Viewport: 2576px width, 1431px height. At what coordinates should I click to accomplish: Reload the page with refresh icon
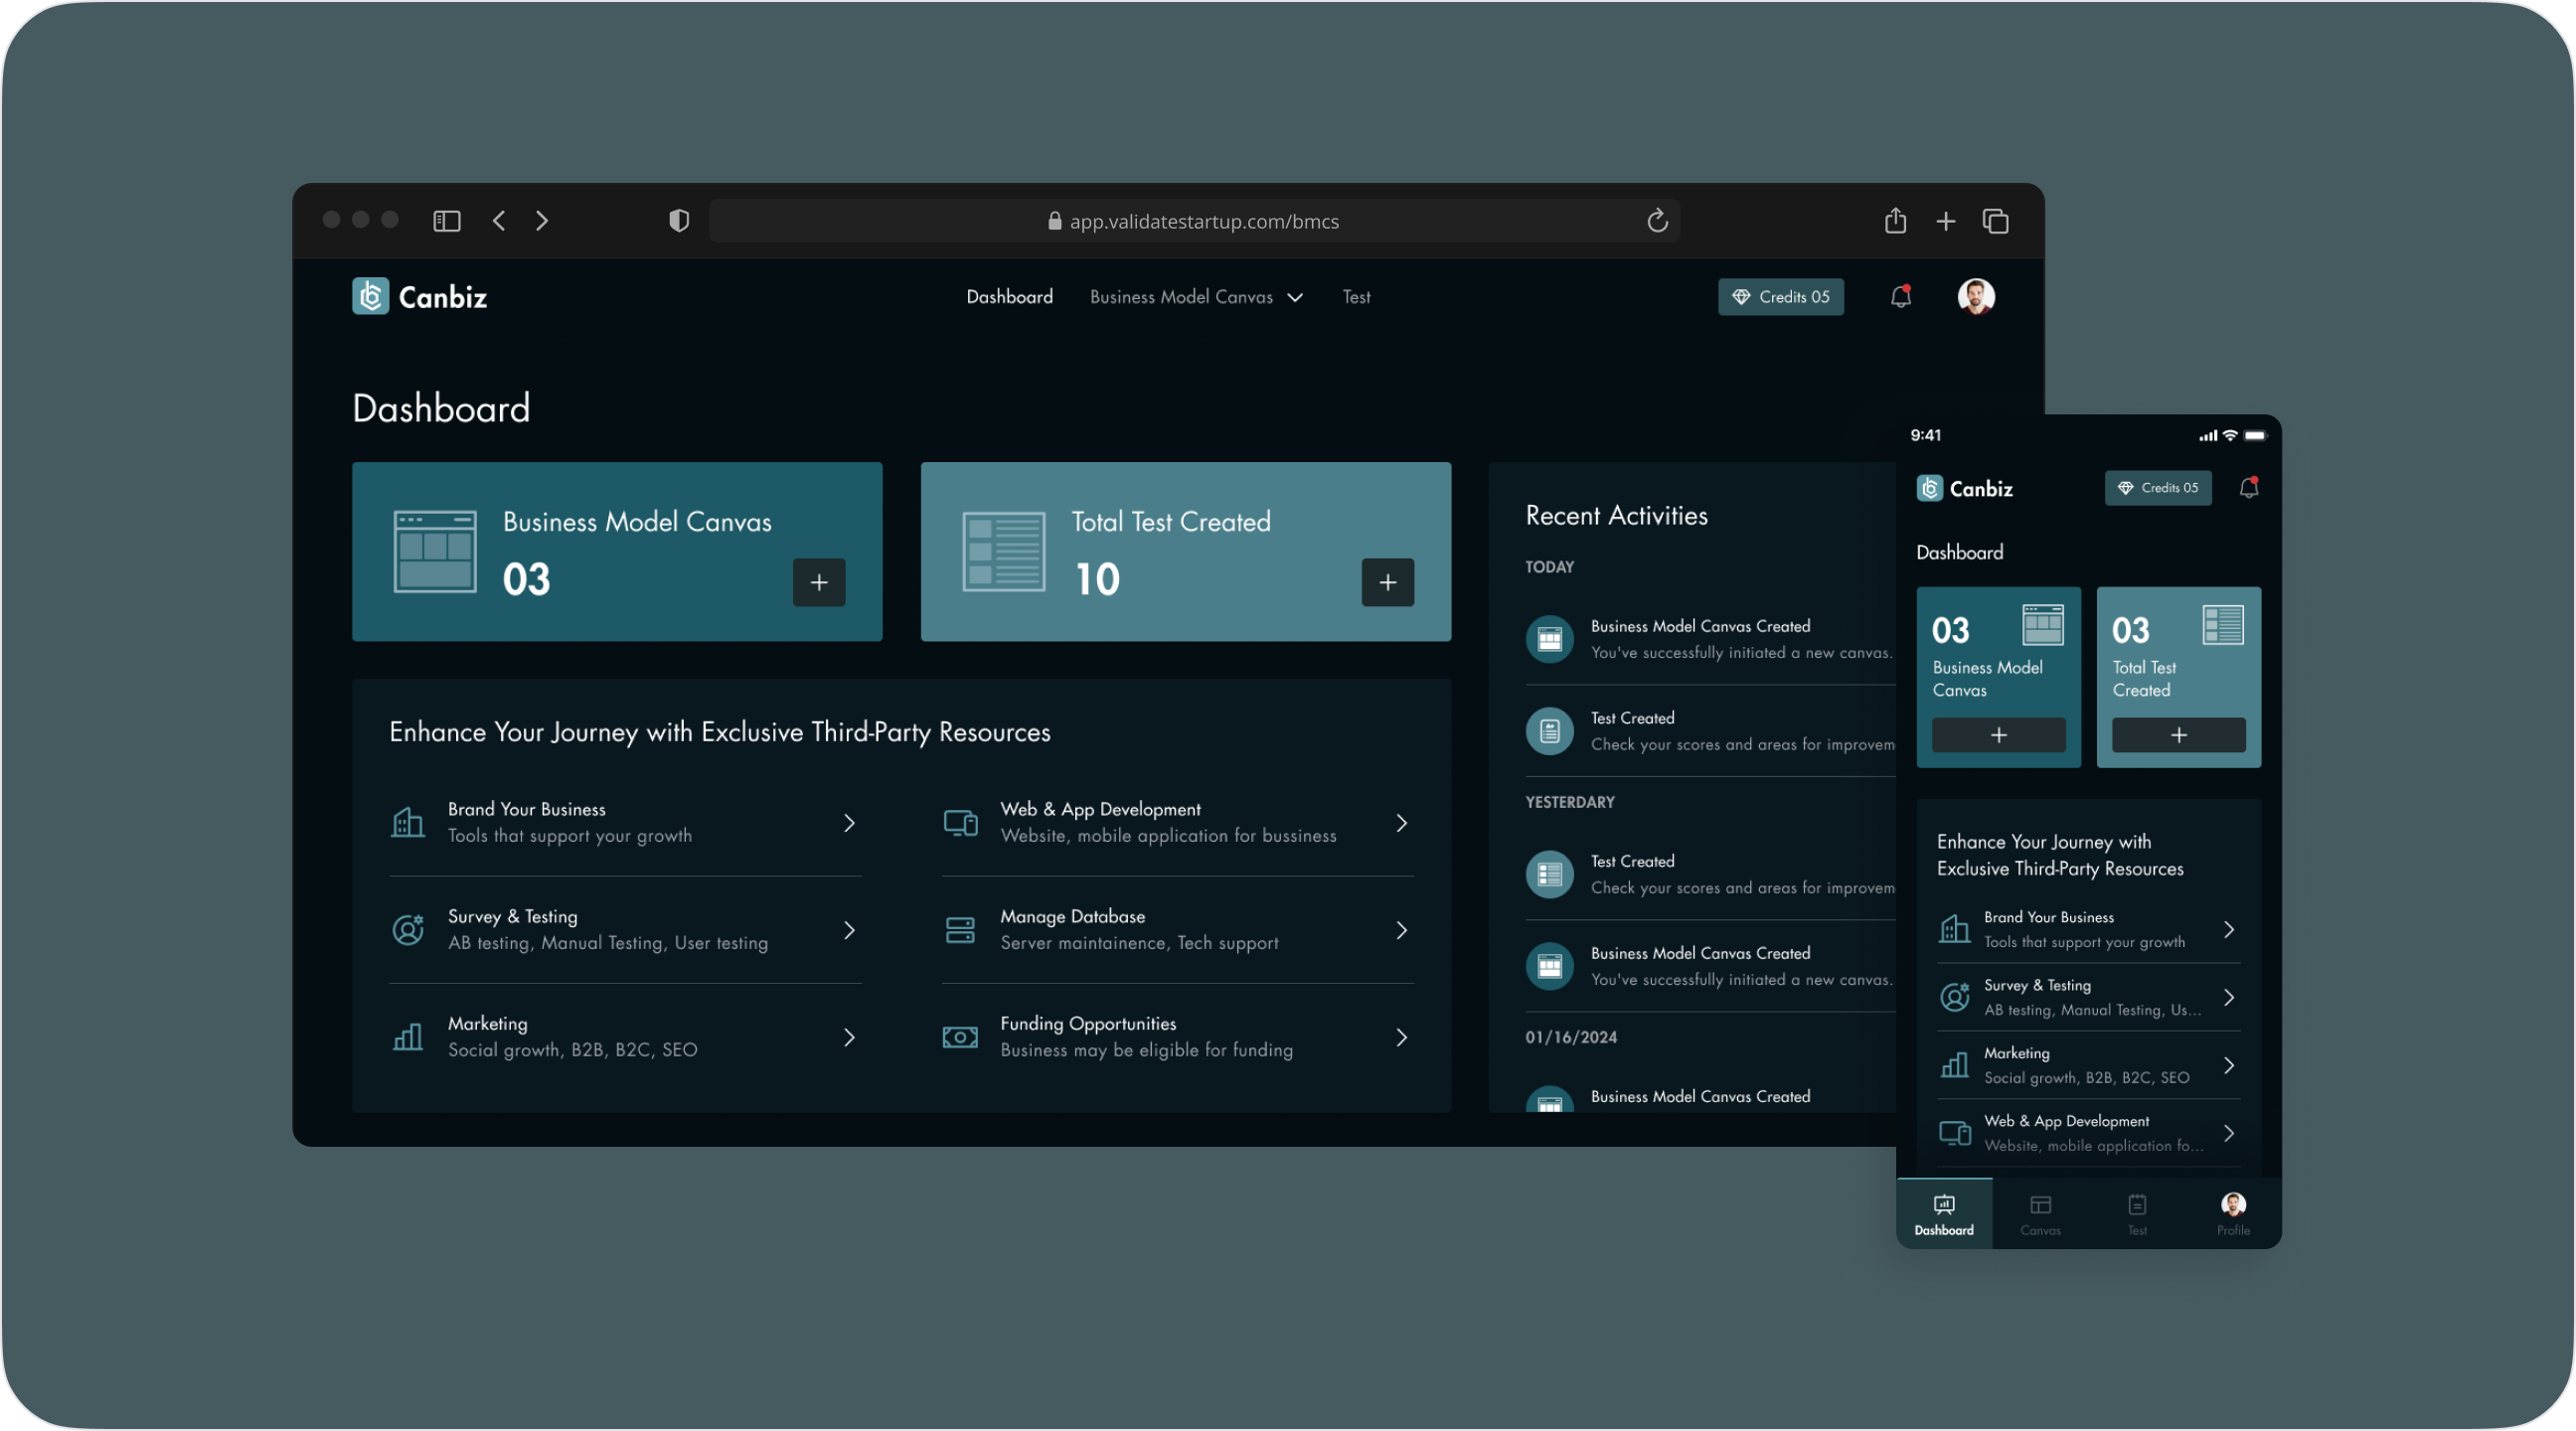coord(1657,221)
